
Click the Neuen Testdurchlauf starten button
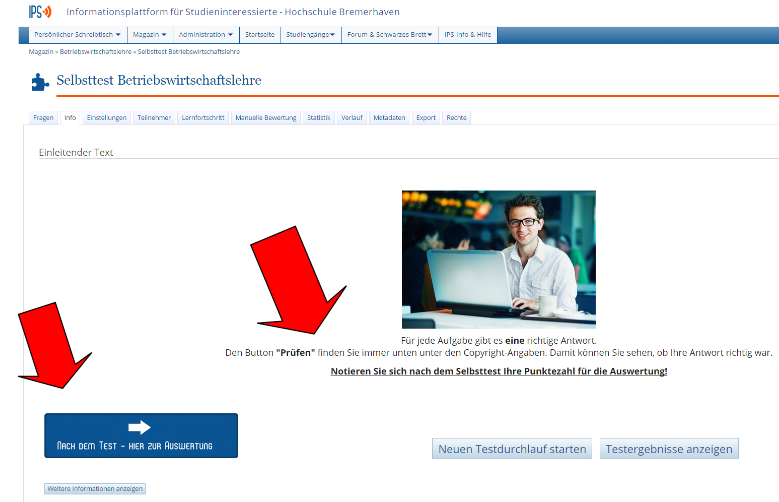point(511,449)
